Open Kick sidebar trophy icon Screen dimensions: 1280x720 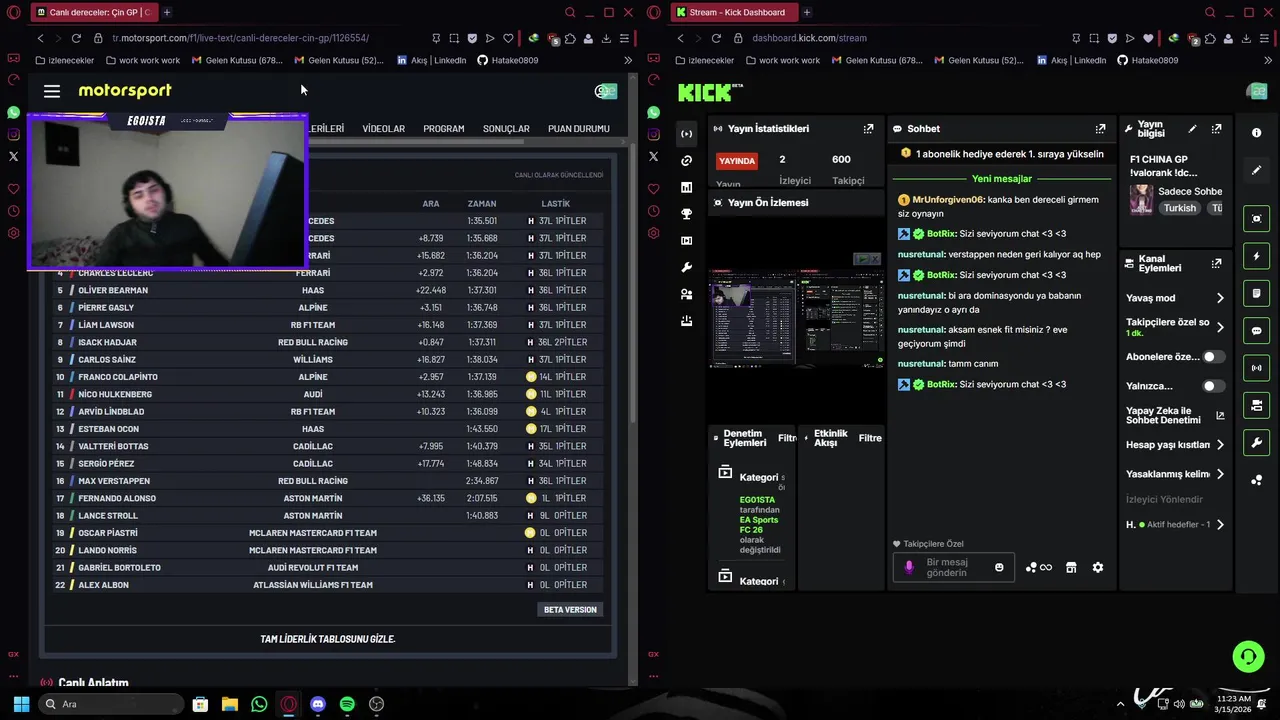click(x=686, y=214)
